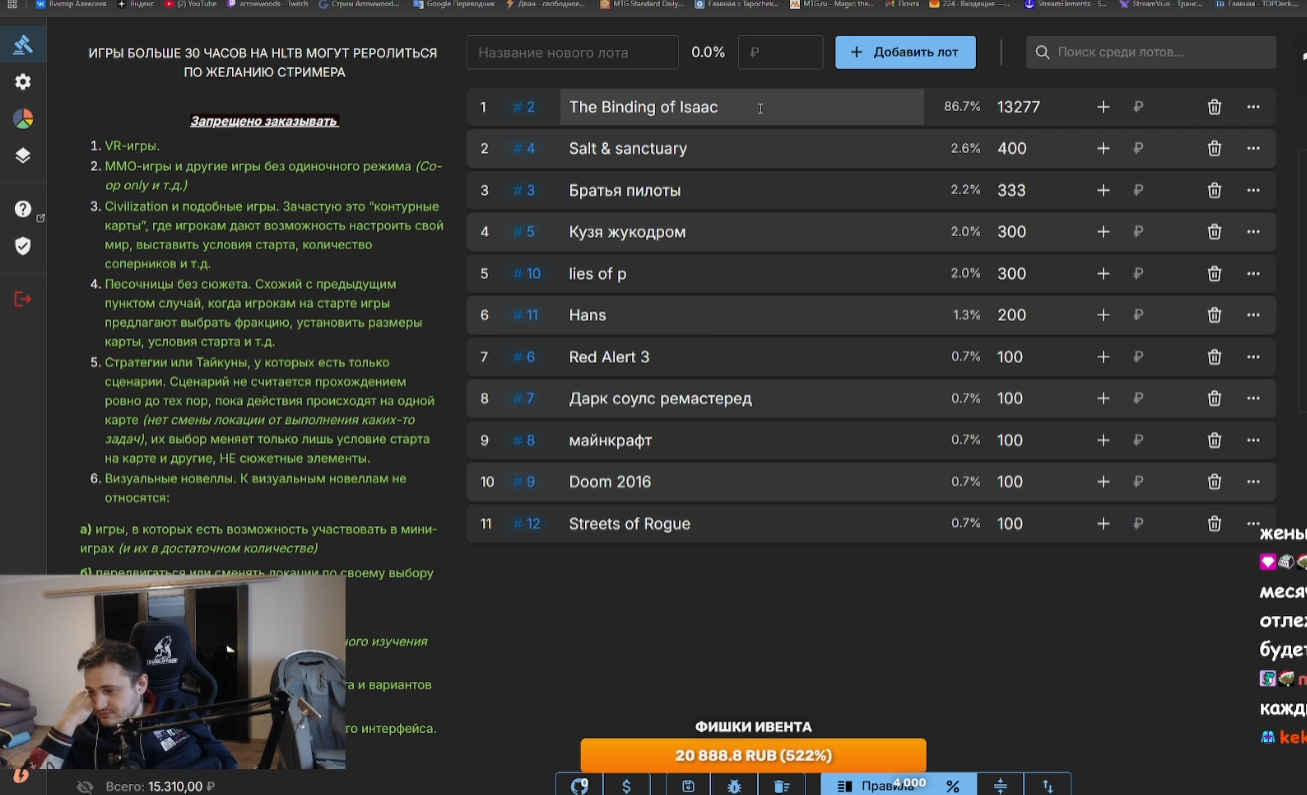Click the lot search field
The height and width of the screenshot is (795, 1307).
coord(1151,52)
